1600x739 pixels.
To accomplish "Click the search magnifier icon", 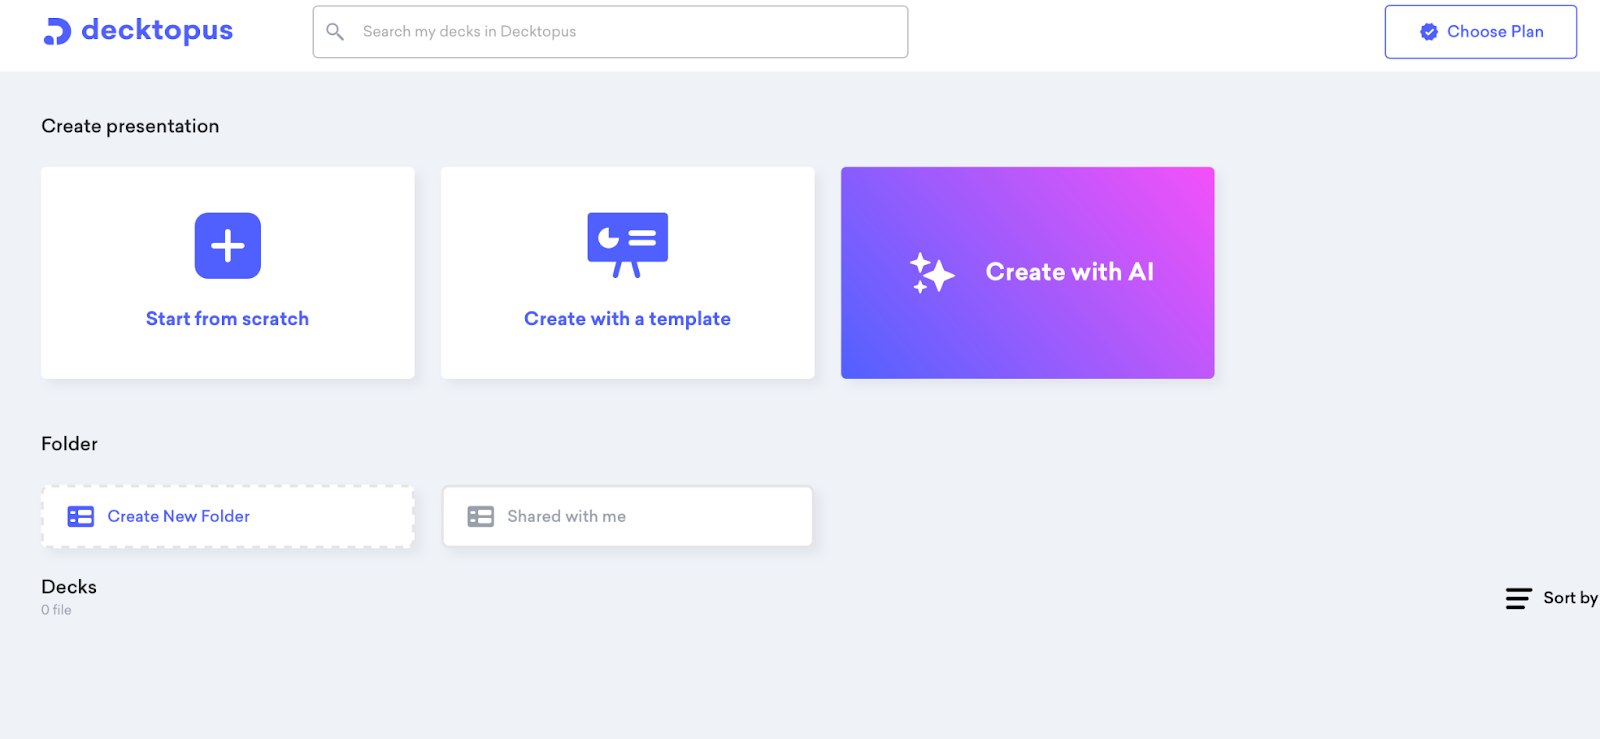I will [336, 32].
